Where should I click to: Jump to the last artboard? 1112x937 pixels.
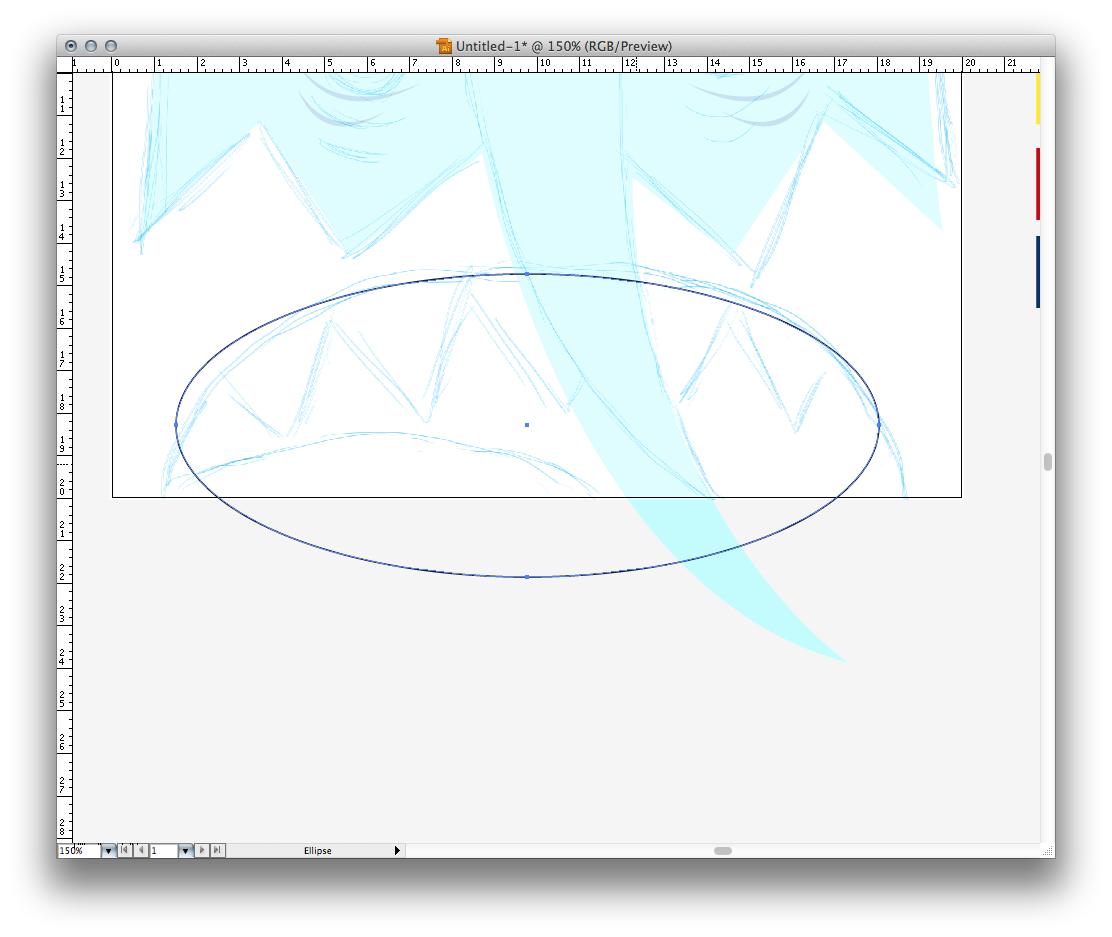(218, 851)
